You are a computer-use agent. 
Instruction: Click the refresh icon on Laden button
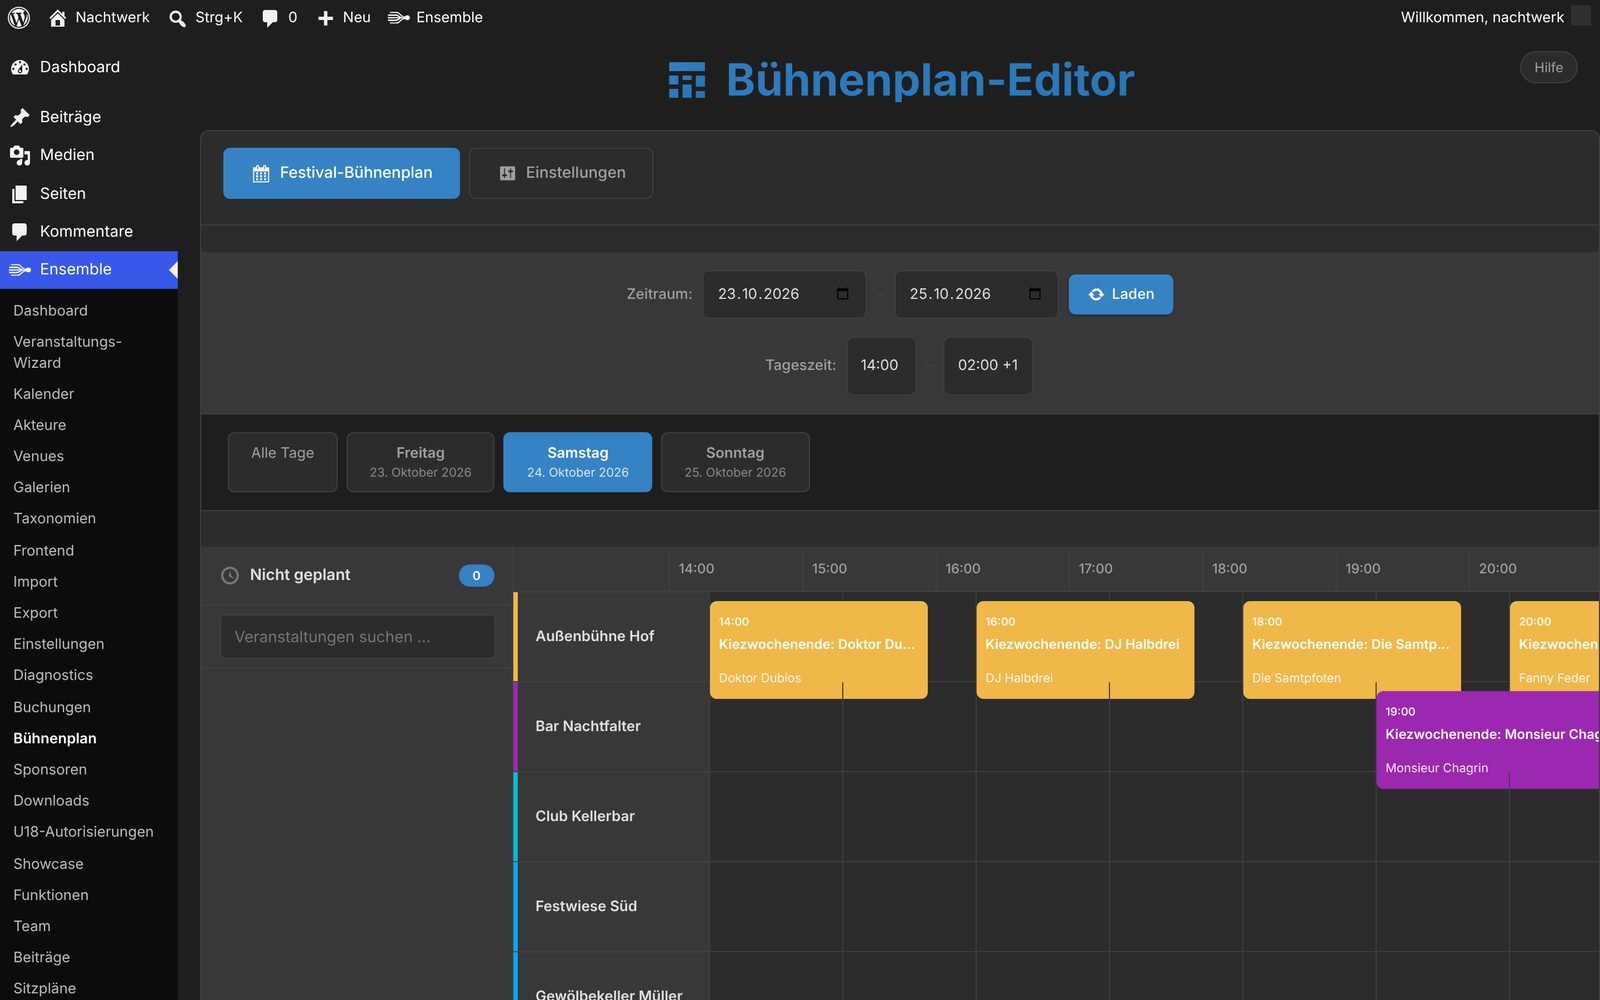(1096, 294)
